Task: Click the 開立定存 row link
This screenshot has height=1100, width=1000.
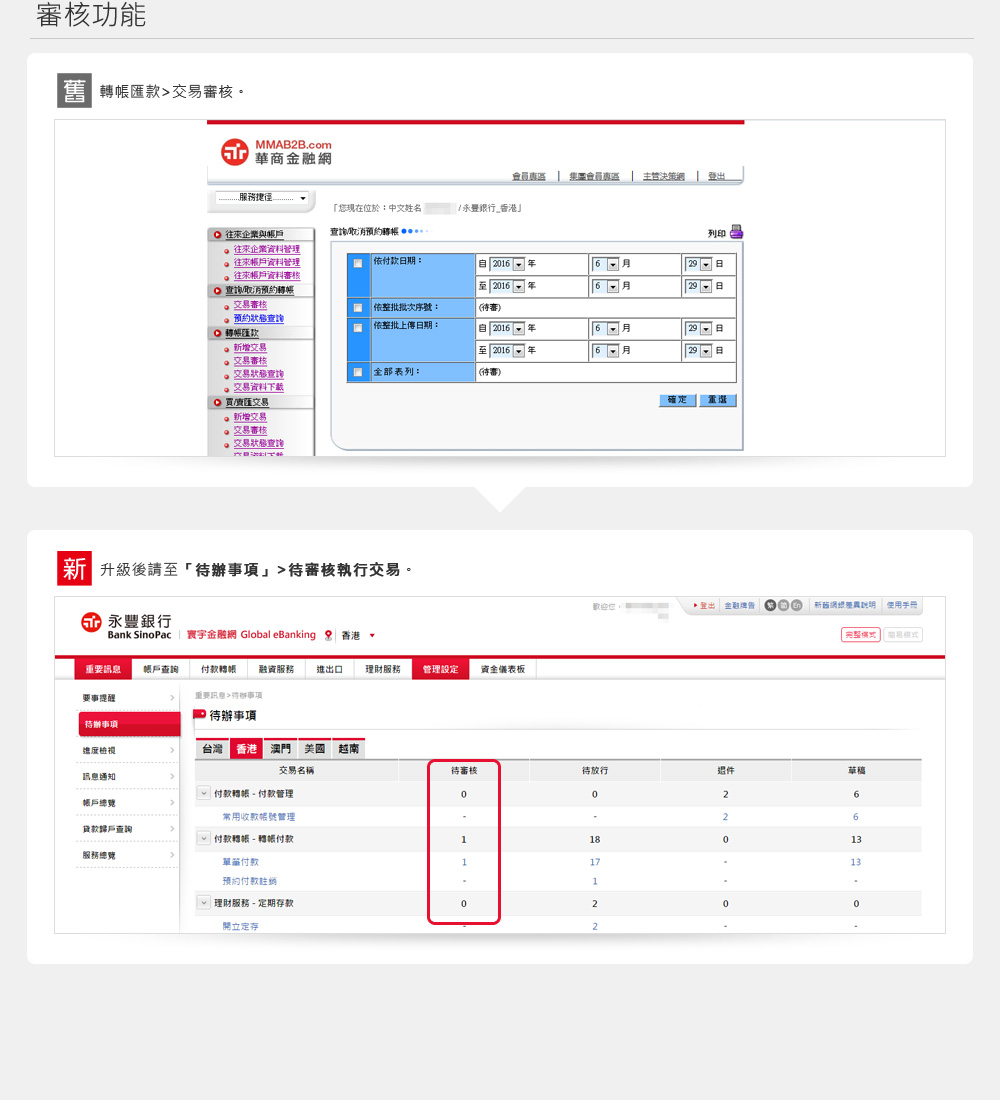Action: pyautogui.click(x=241, y=927)
